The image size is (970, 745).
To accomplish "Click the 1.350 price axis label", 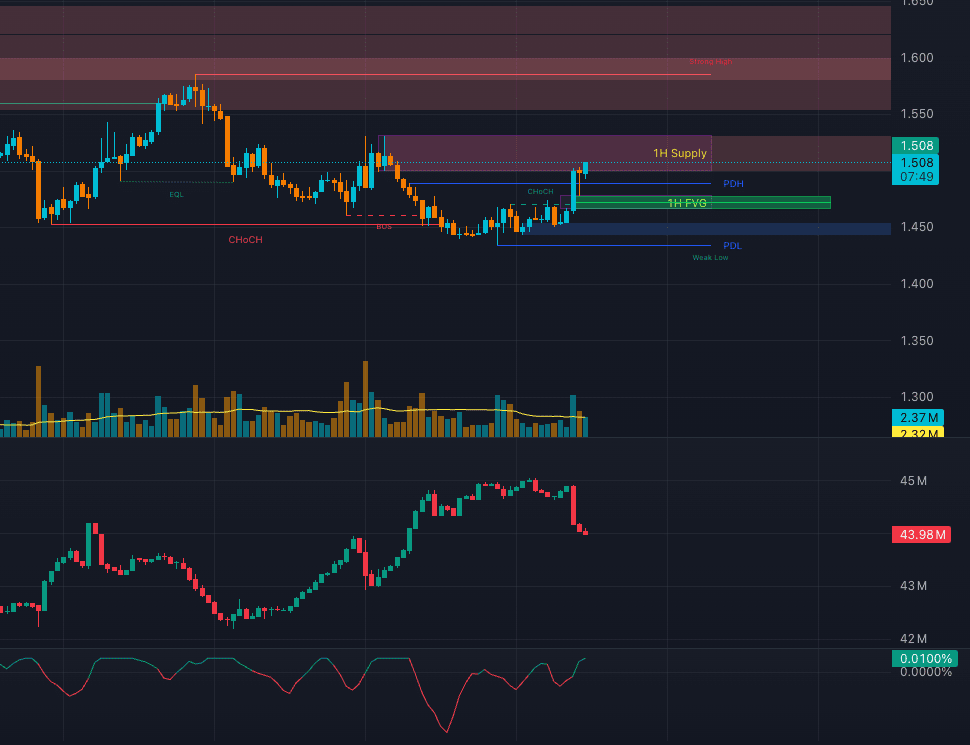I will pyautogui.click(x=917, y=341).
